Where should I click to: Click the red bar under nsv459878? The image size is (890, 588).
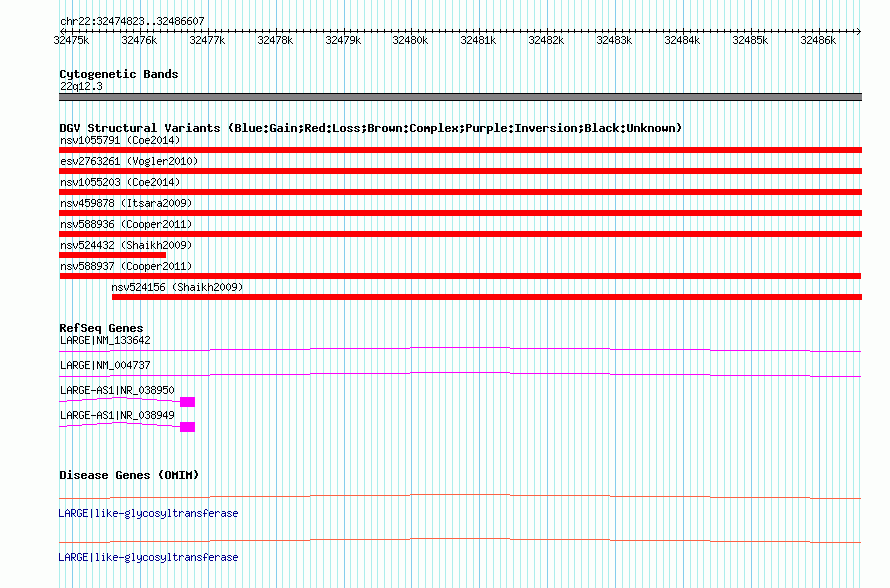point(460,213)
